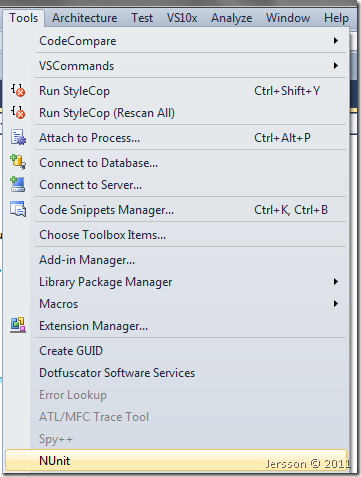Select the NUnit menu entry
Screen dimensions: 361x477
point(176,460)
